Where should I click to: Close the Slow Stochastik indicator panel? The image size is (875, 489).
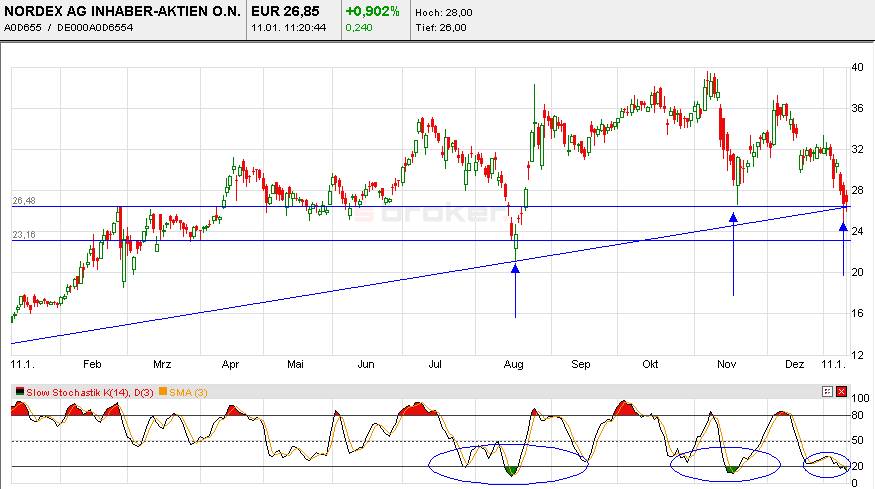coord(842,392)
